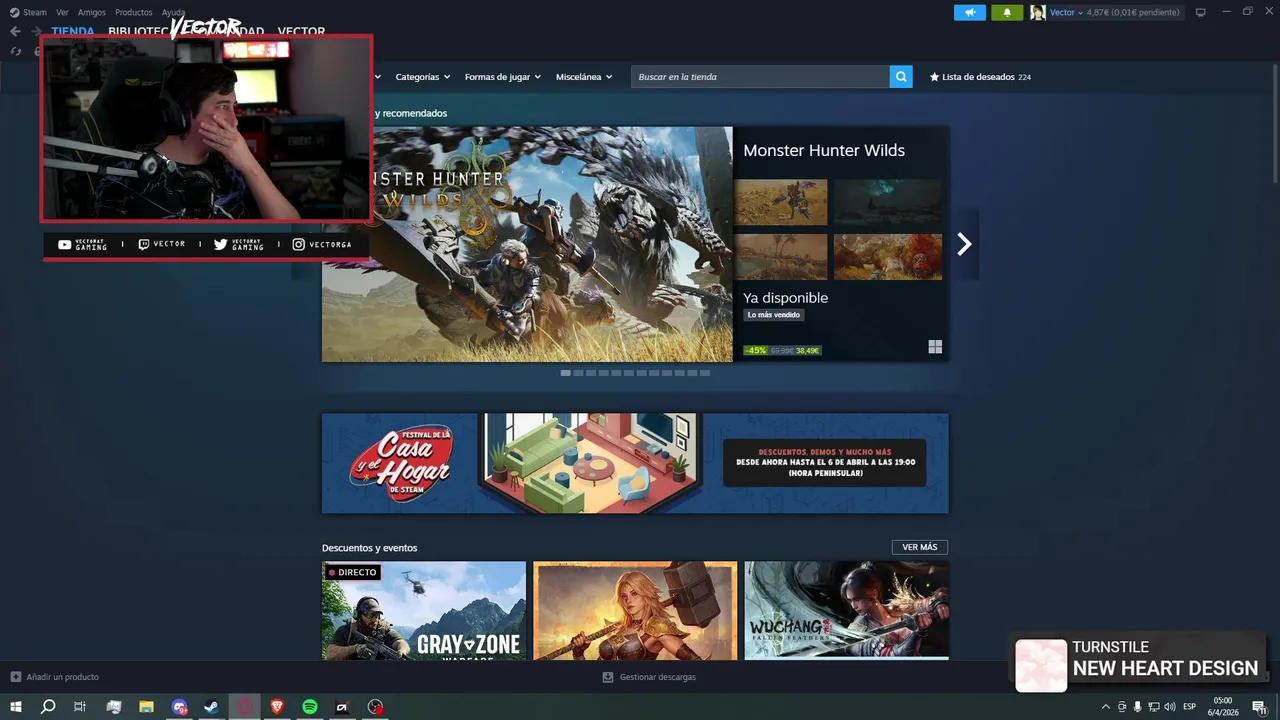Select the second carousel page dot
Image resolution: width=1280 pixels, height=720 pixels.
coord(578,373)
